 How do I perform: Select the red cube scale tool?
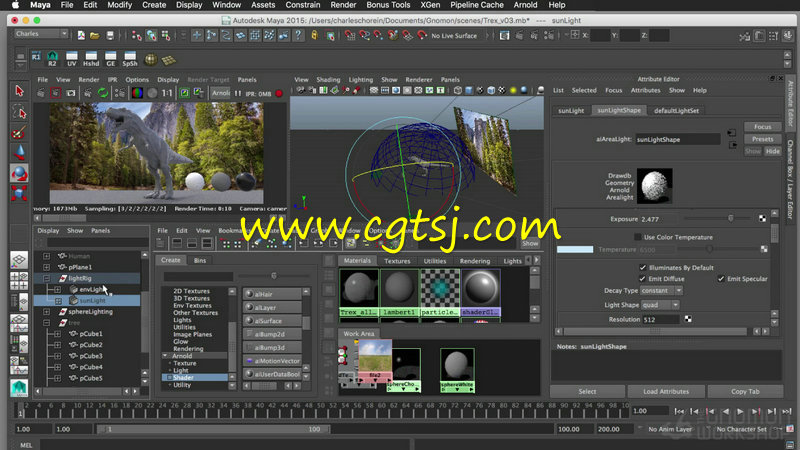click(19, 193)
